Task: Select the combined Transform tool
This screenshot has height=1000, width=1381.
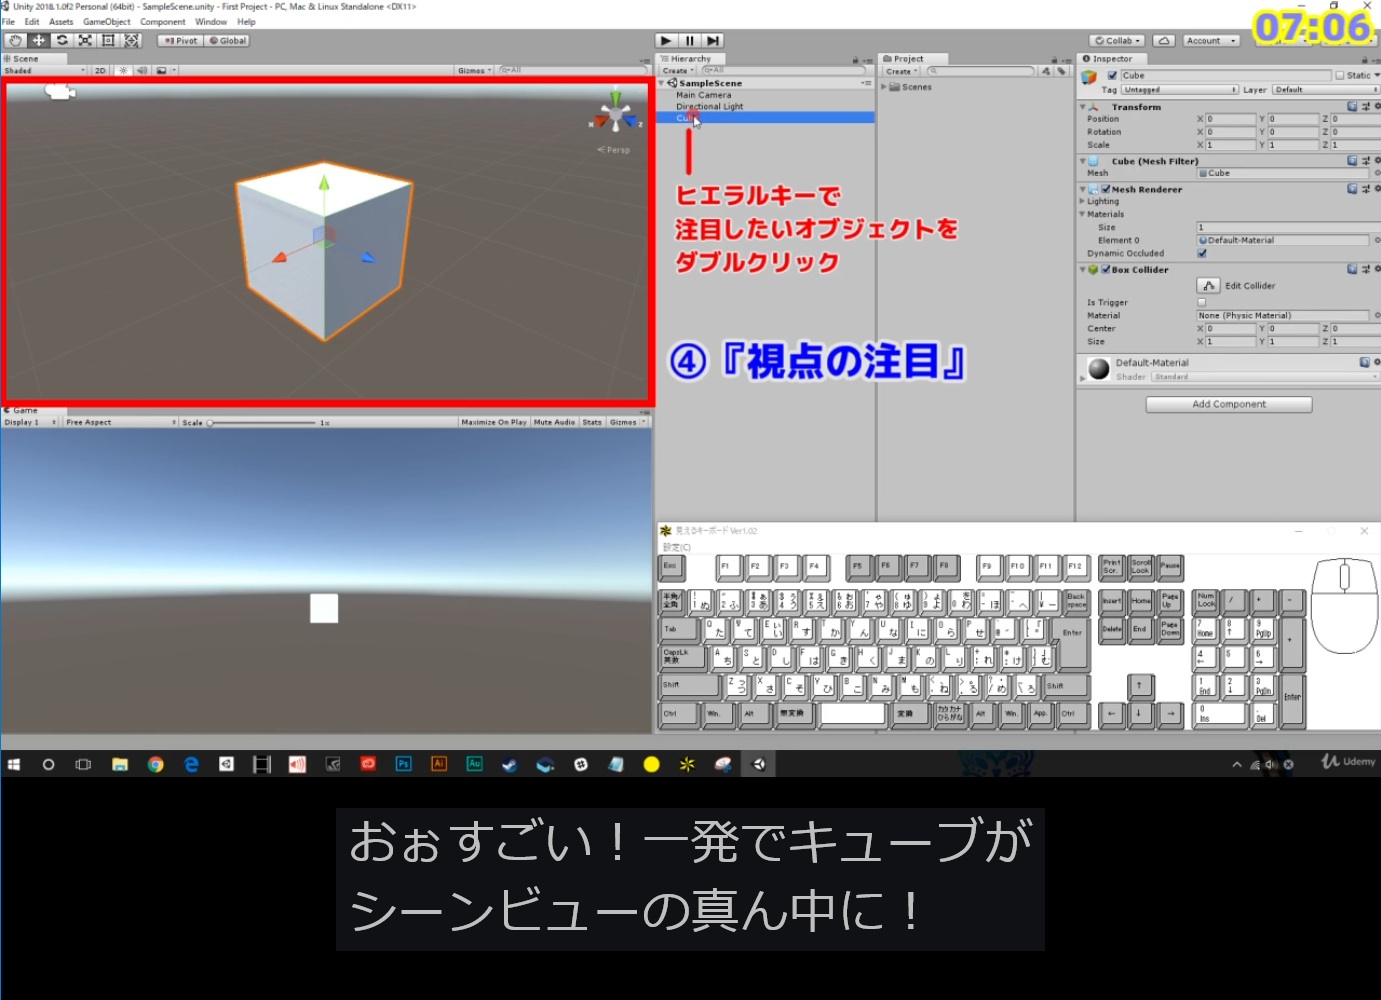Action: (131, 41)
